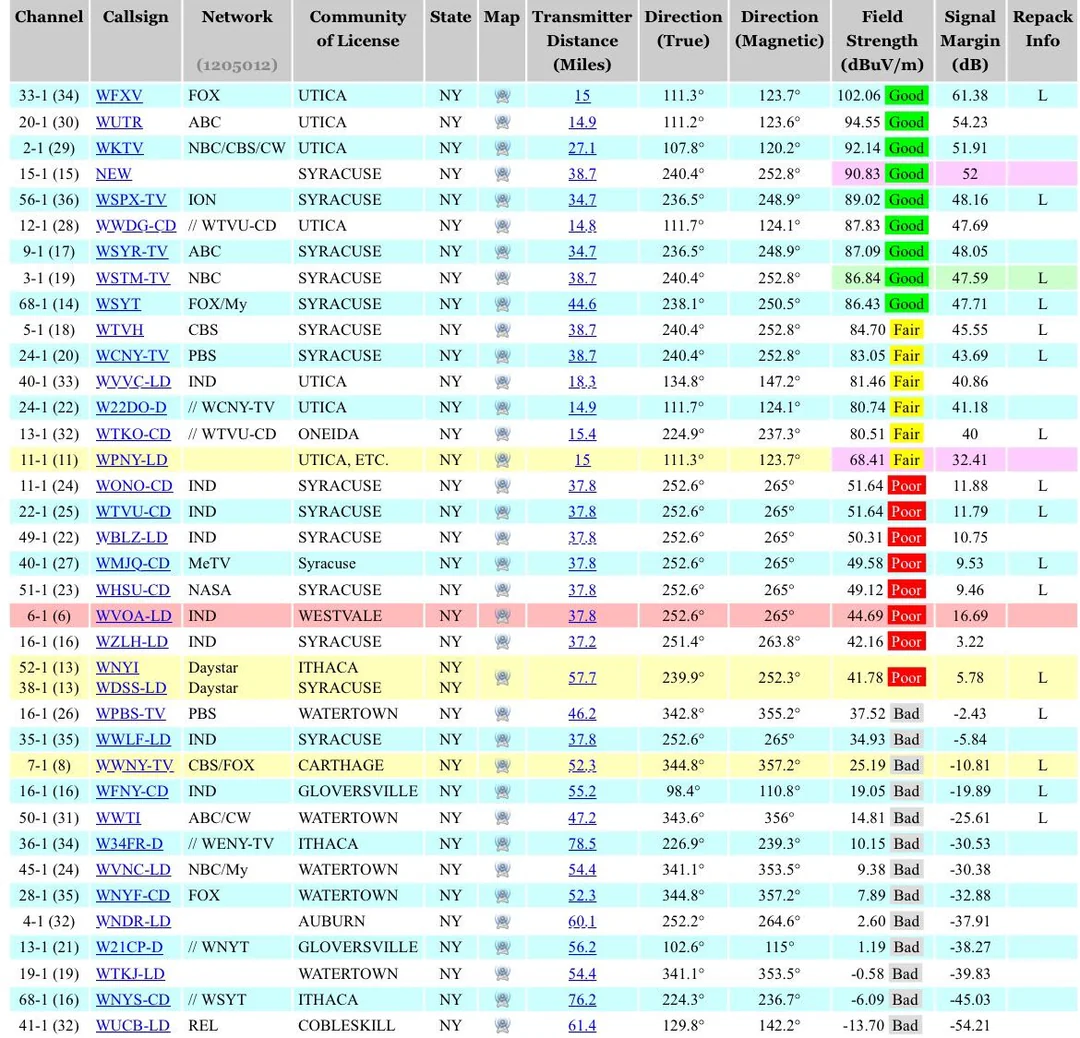Viewport: 1080px width, 1038px height.
Task: Click the WONO-CD link
Action: pyautogui.click(x=136, y=486)
